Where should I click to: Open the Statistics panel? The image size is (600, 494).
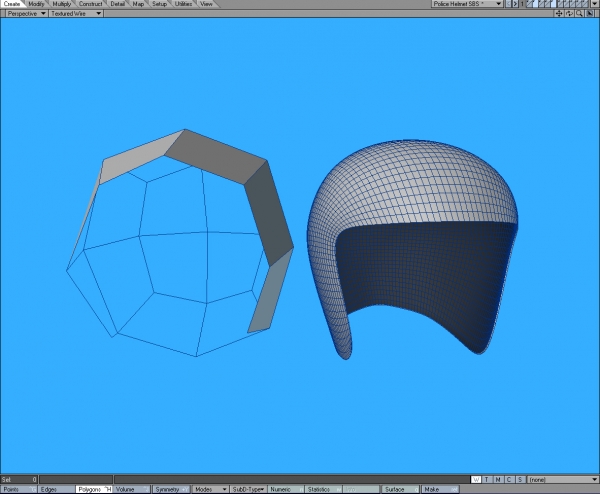(324, 489)
